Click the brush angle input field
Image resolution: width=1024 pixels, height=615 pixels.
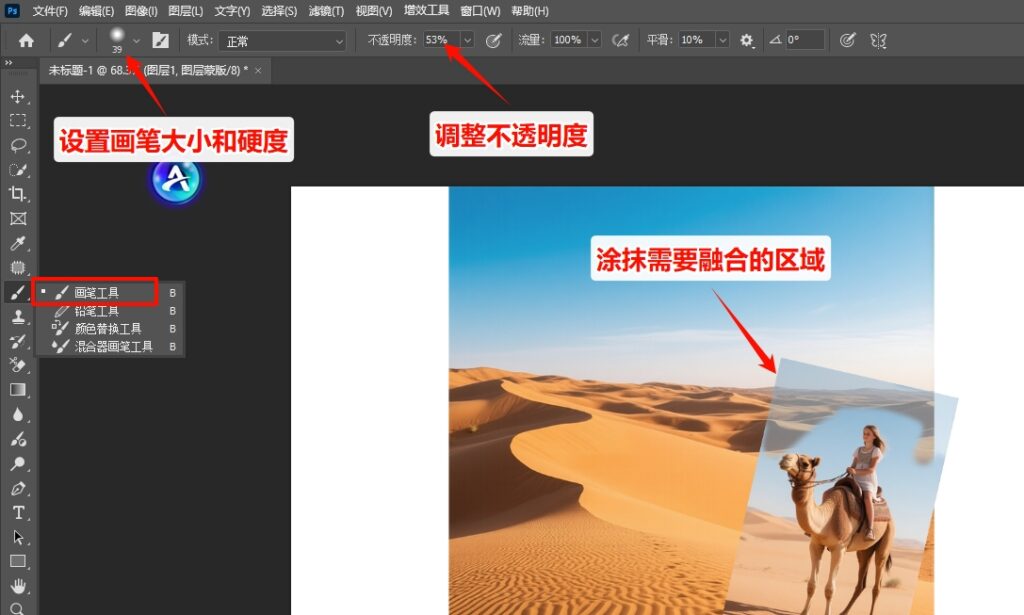tap(804, 41)
